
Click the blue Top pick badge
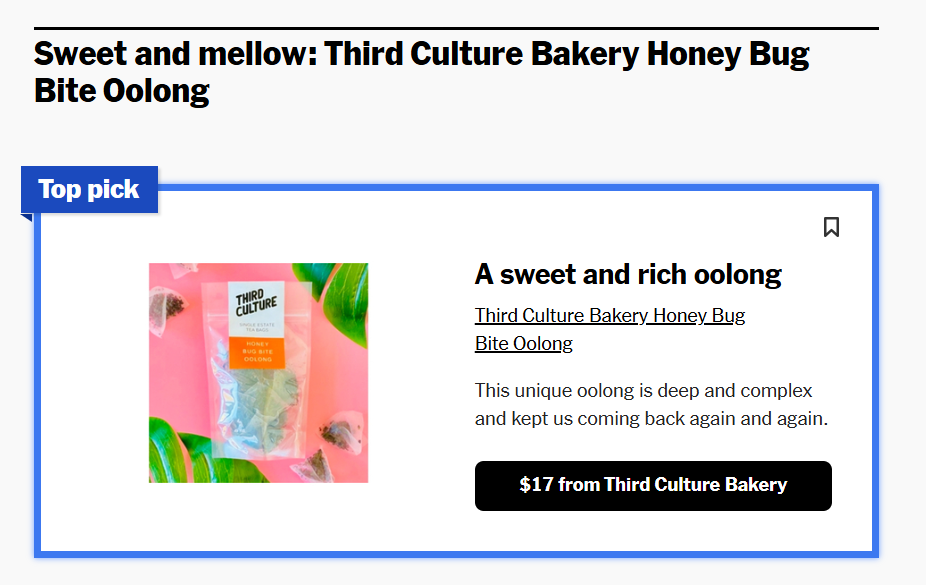click(x=89, y=189)
